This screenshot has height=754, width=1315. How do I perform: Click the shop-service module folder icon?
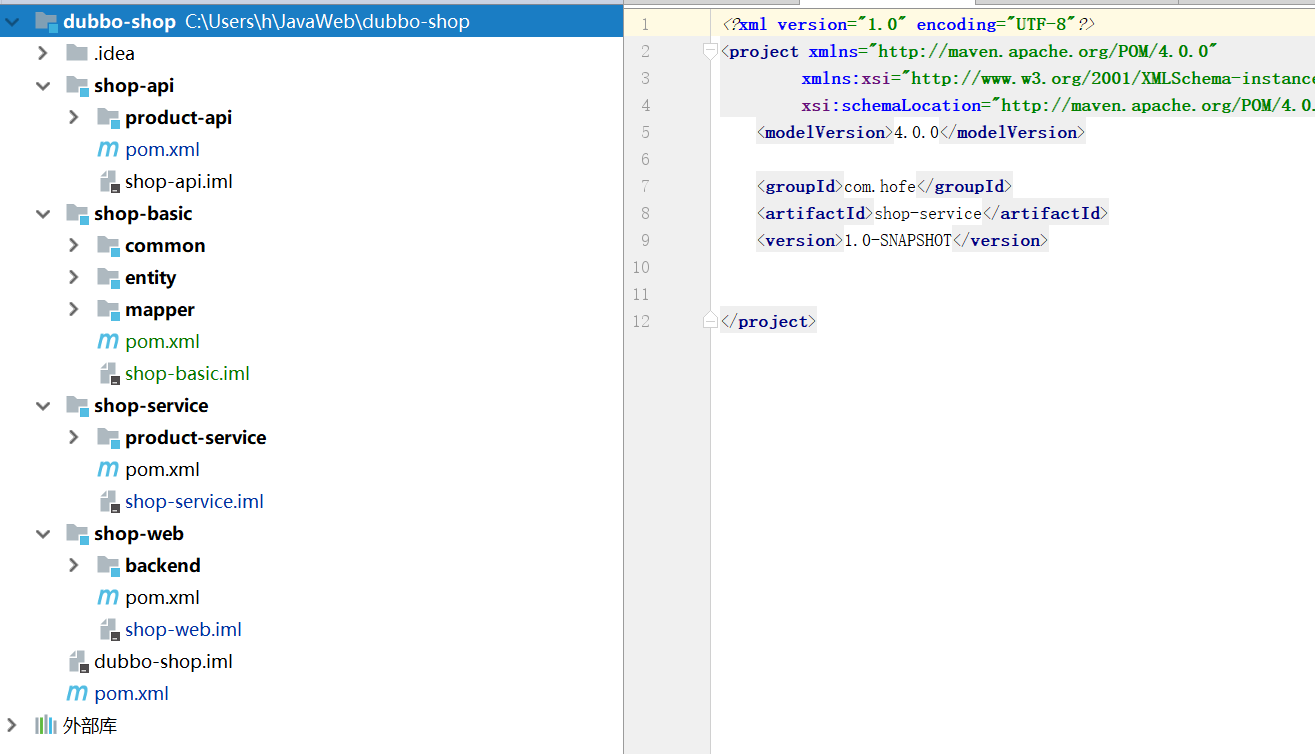coord(77,405)
